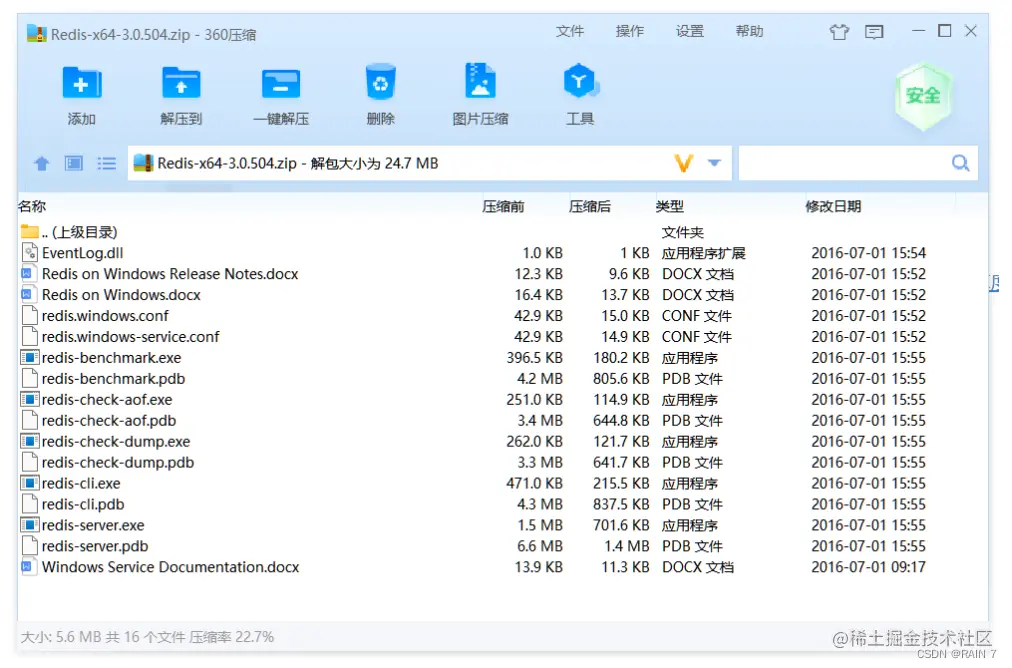Sort by the 压缩前 column header
Viewport: 1012px width, 668px height.
click(503, 207)
